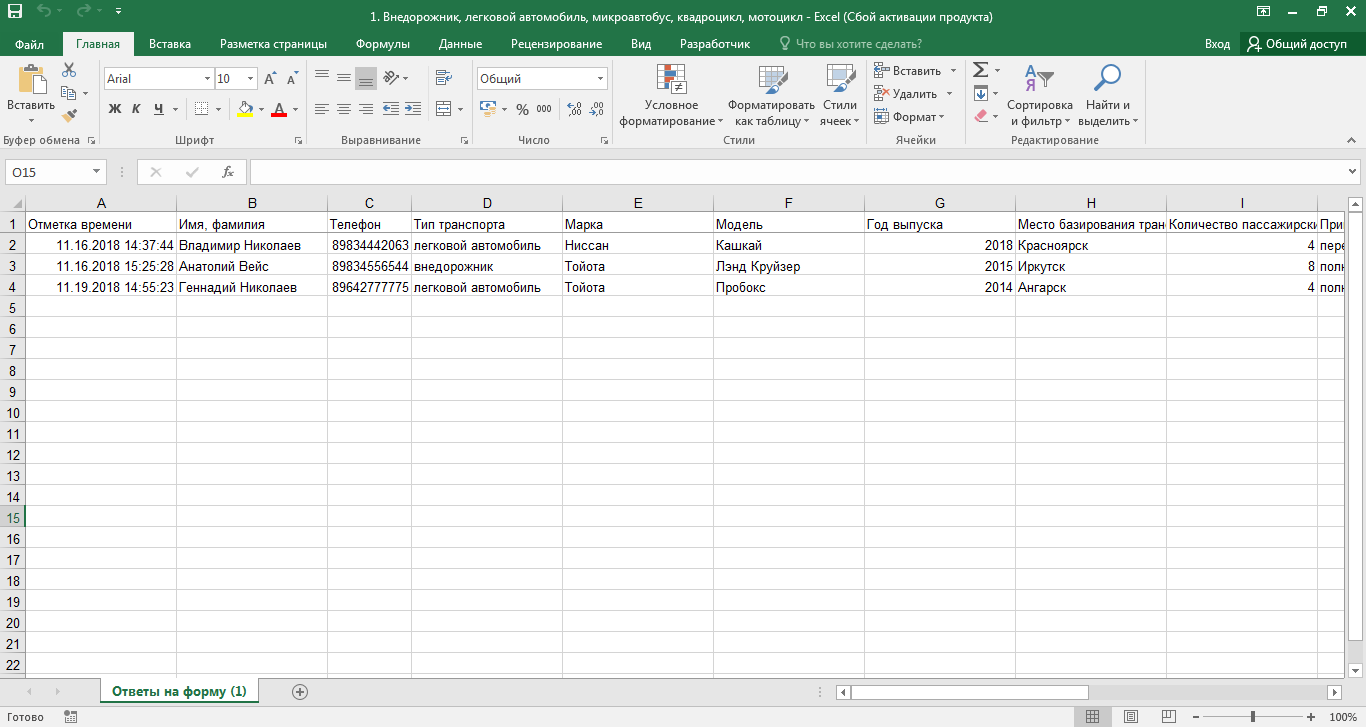Click the Общий доступ share button
Image resolution: width=1366 pixels, height=727 pixels.
(1296, 44)
